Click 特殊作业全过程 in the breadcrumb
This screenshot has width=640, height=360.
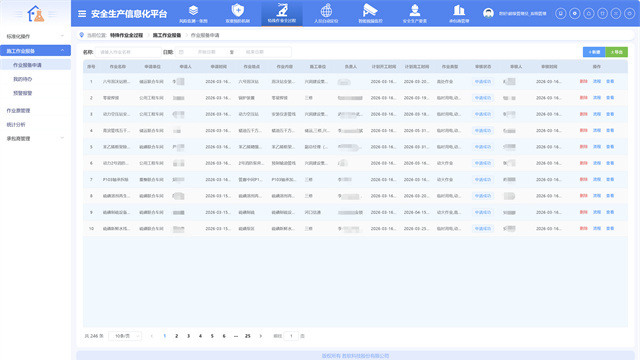click(x=127, y=35)
